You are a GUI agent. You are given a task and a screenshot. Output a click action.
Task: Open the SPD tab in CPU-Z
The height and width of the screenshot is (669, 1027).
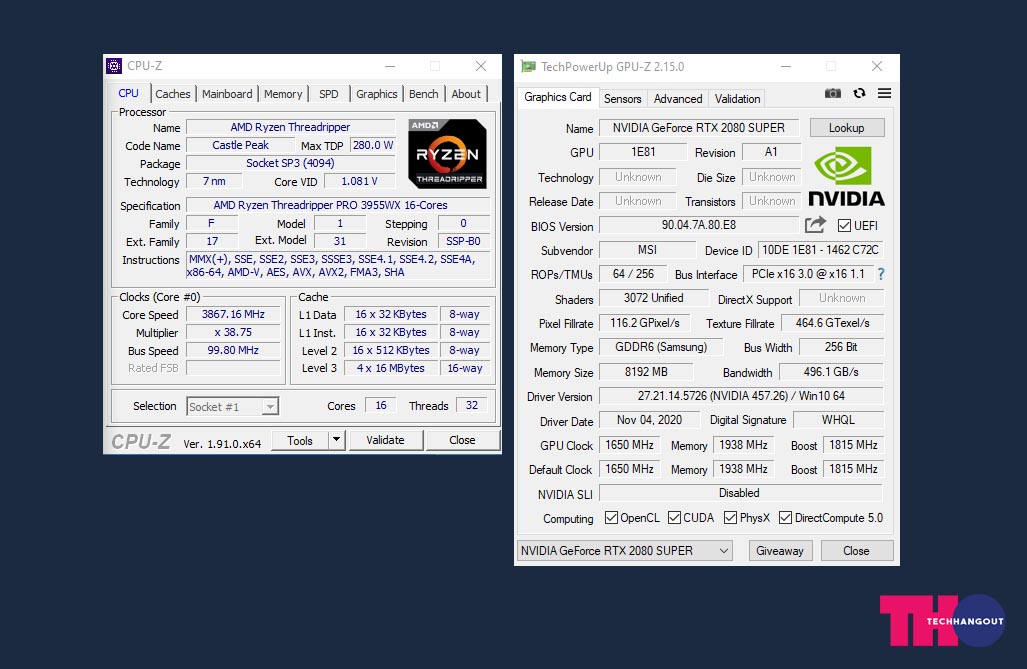pyautogui.click(x=329, y=94)
